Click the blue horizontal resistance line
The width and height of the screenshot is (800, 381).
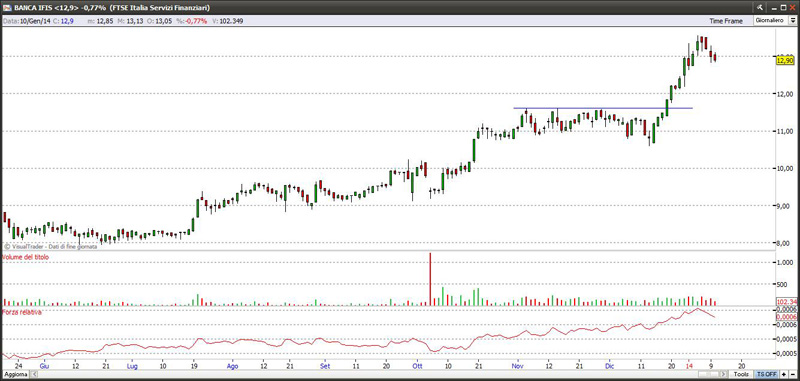point(603,108)
